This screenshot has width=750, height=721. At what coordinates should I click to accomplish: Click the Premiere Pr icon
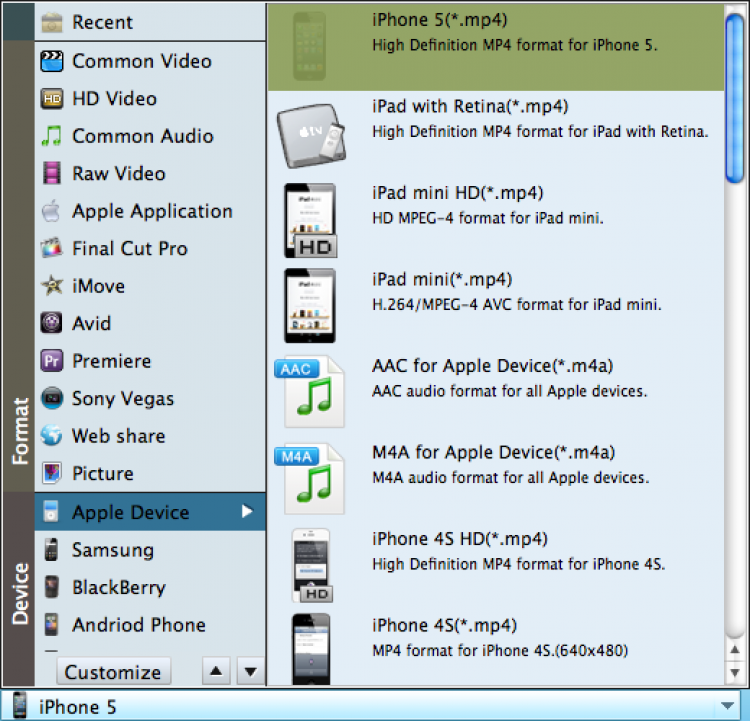[52, 361]
